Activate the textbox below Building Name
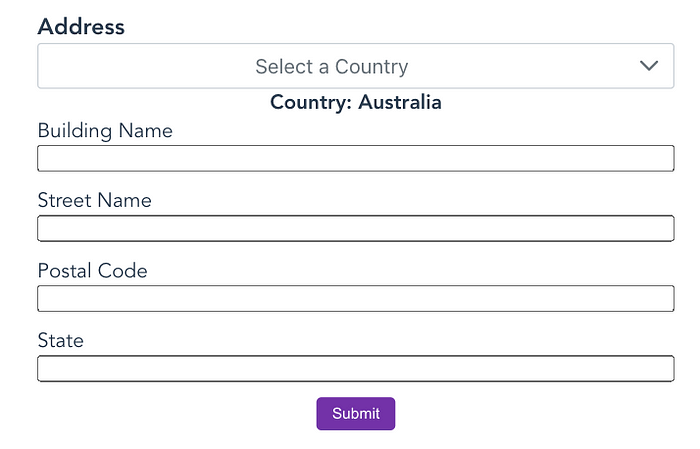700x449 pixels. click(355, 158)
